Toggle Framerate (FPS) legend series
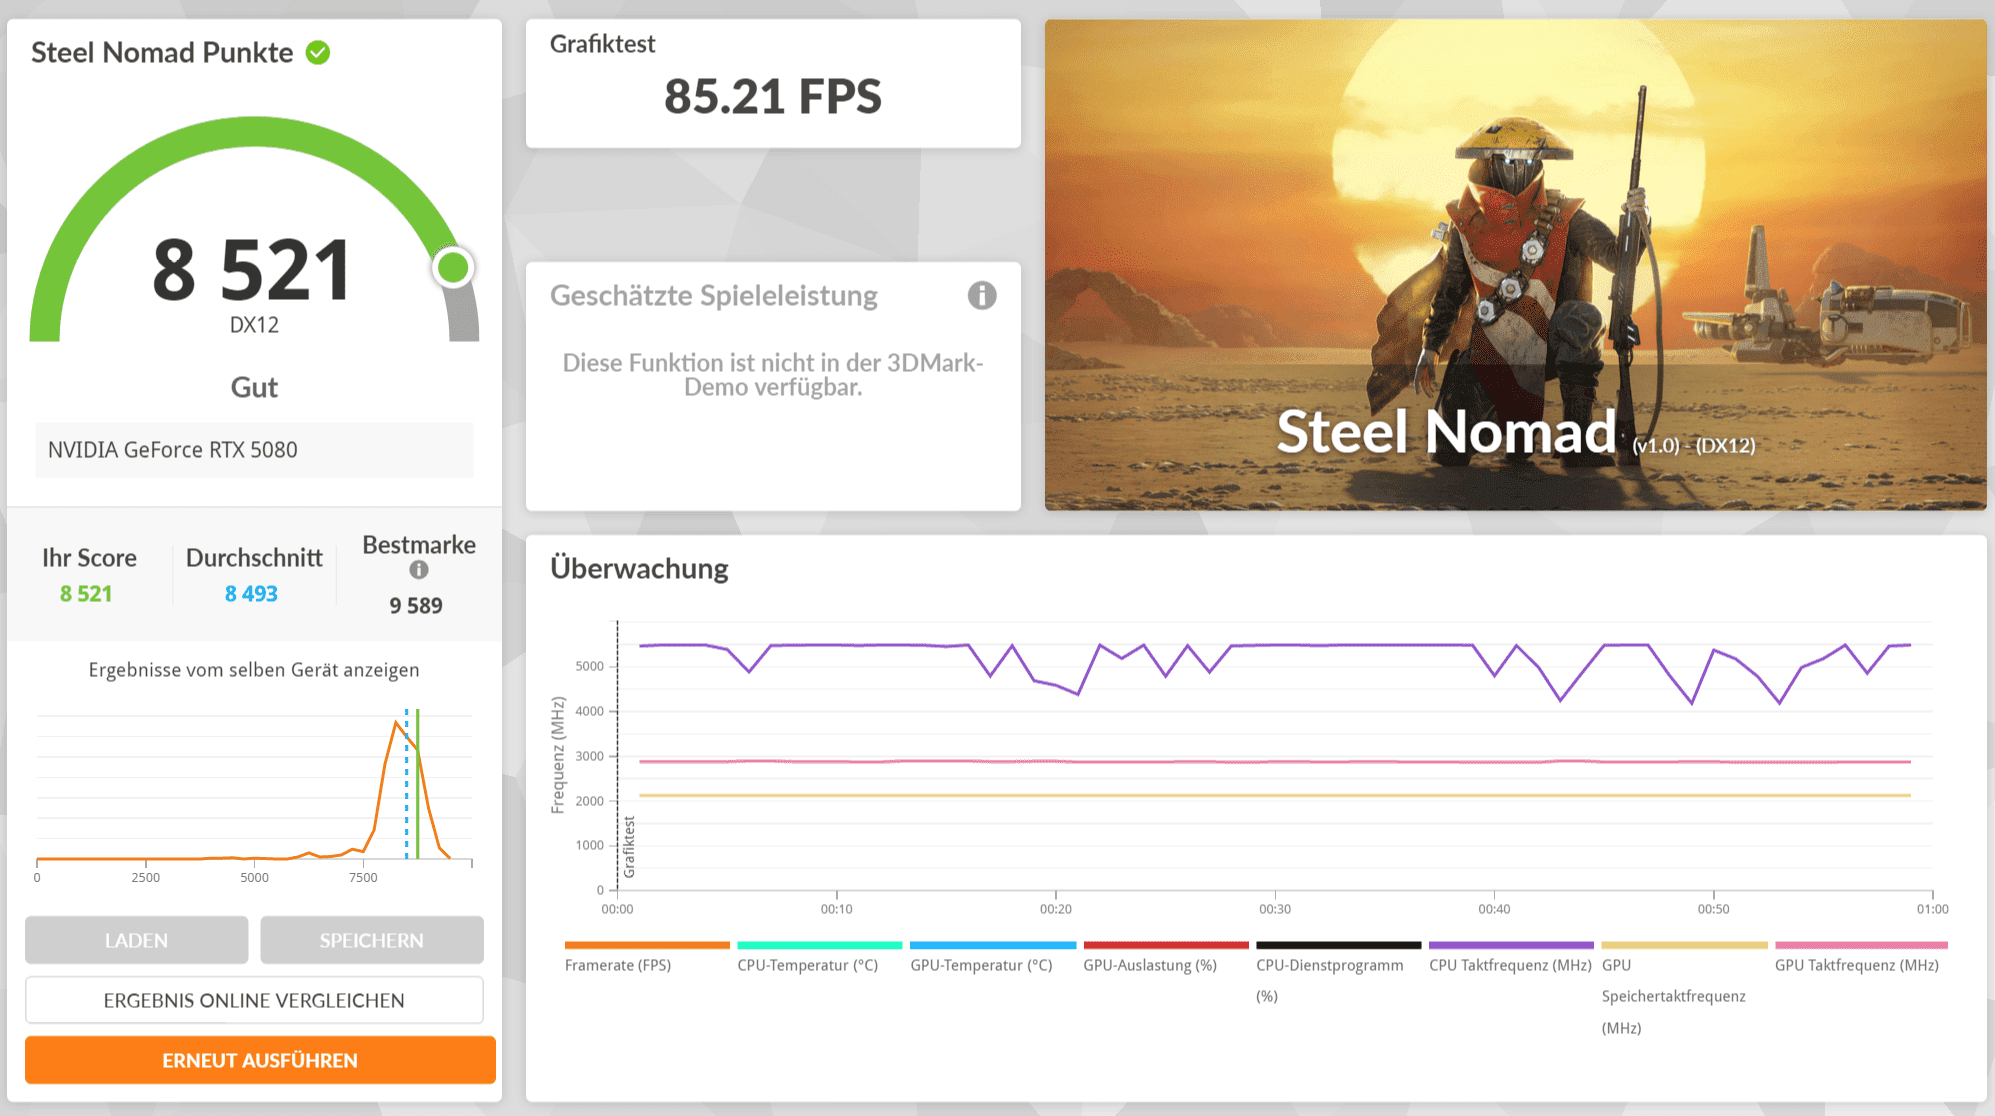Image resolution: width=1995 pixels, height=1116 pixels. [x=617, y=965]
